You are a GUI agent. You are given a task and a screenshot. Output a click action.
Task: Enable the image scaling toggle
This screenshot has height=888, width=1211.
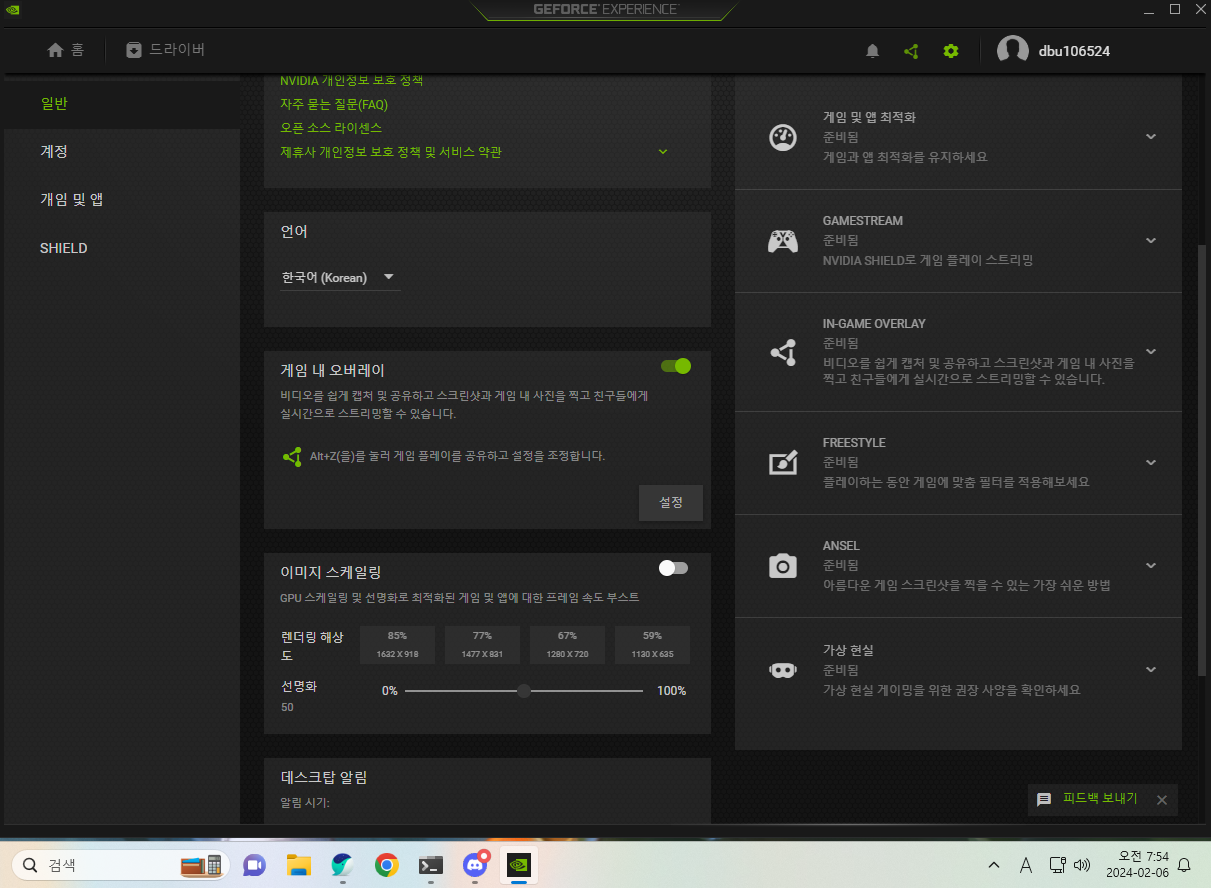pyautogui.click(x=673, y=568)
